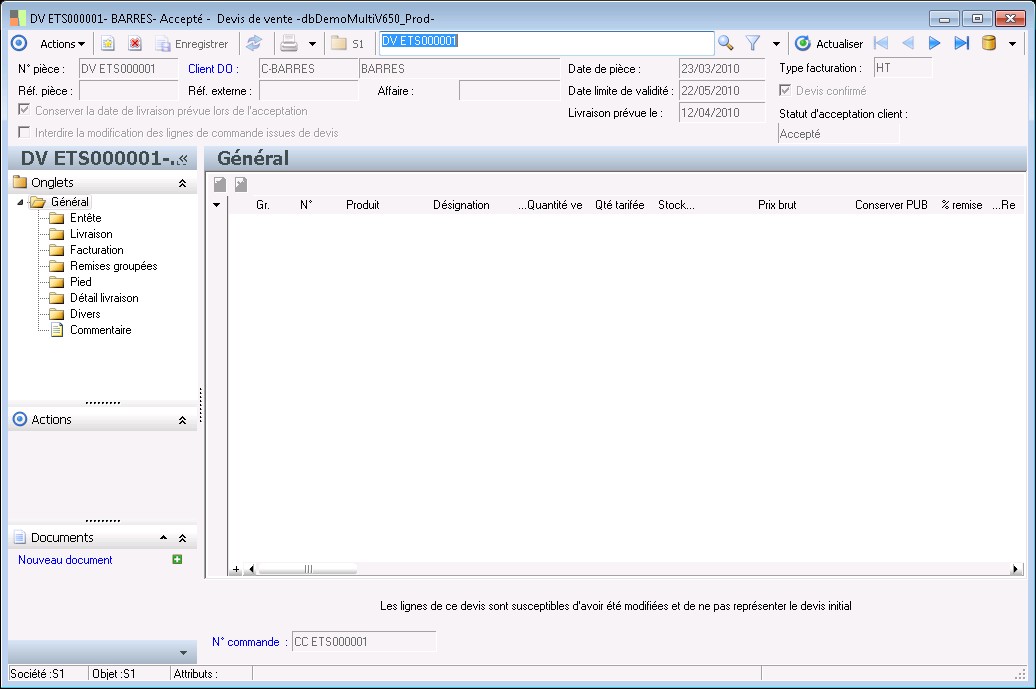Image resolution: width=1036 pixels, height=689 pixels.
Task: Open the printer options dropdown arrow
Action: tap(312, 44)
